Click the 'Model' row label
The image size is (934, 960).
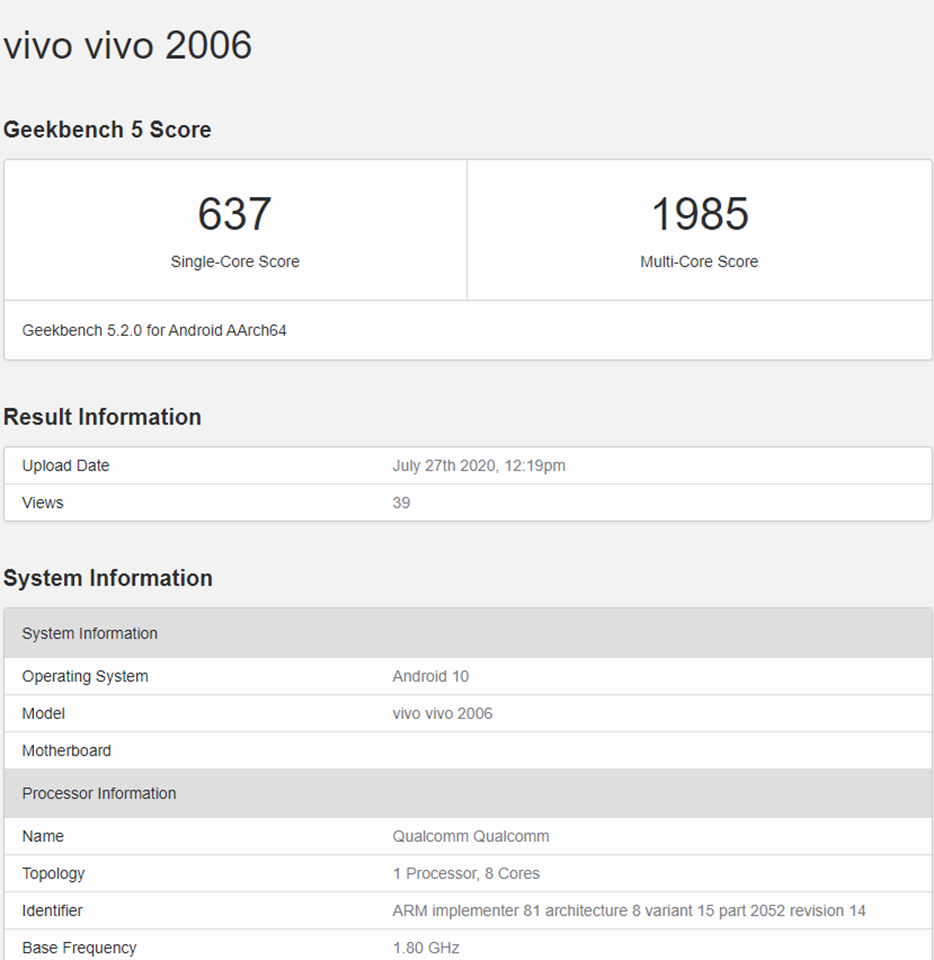click(x=43, y=713)
